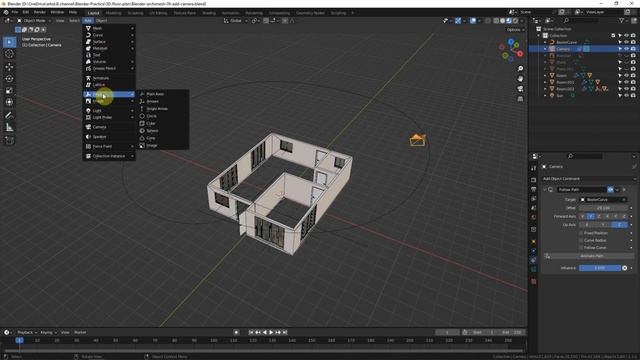Open the timeline Marker menu

point(80,332)
